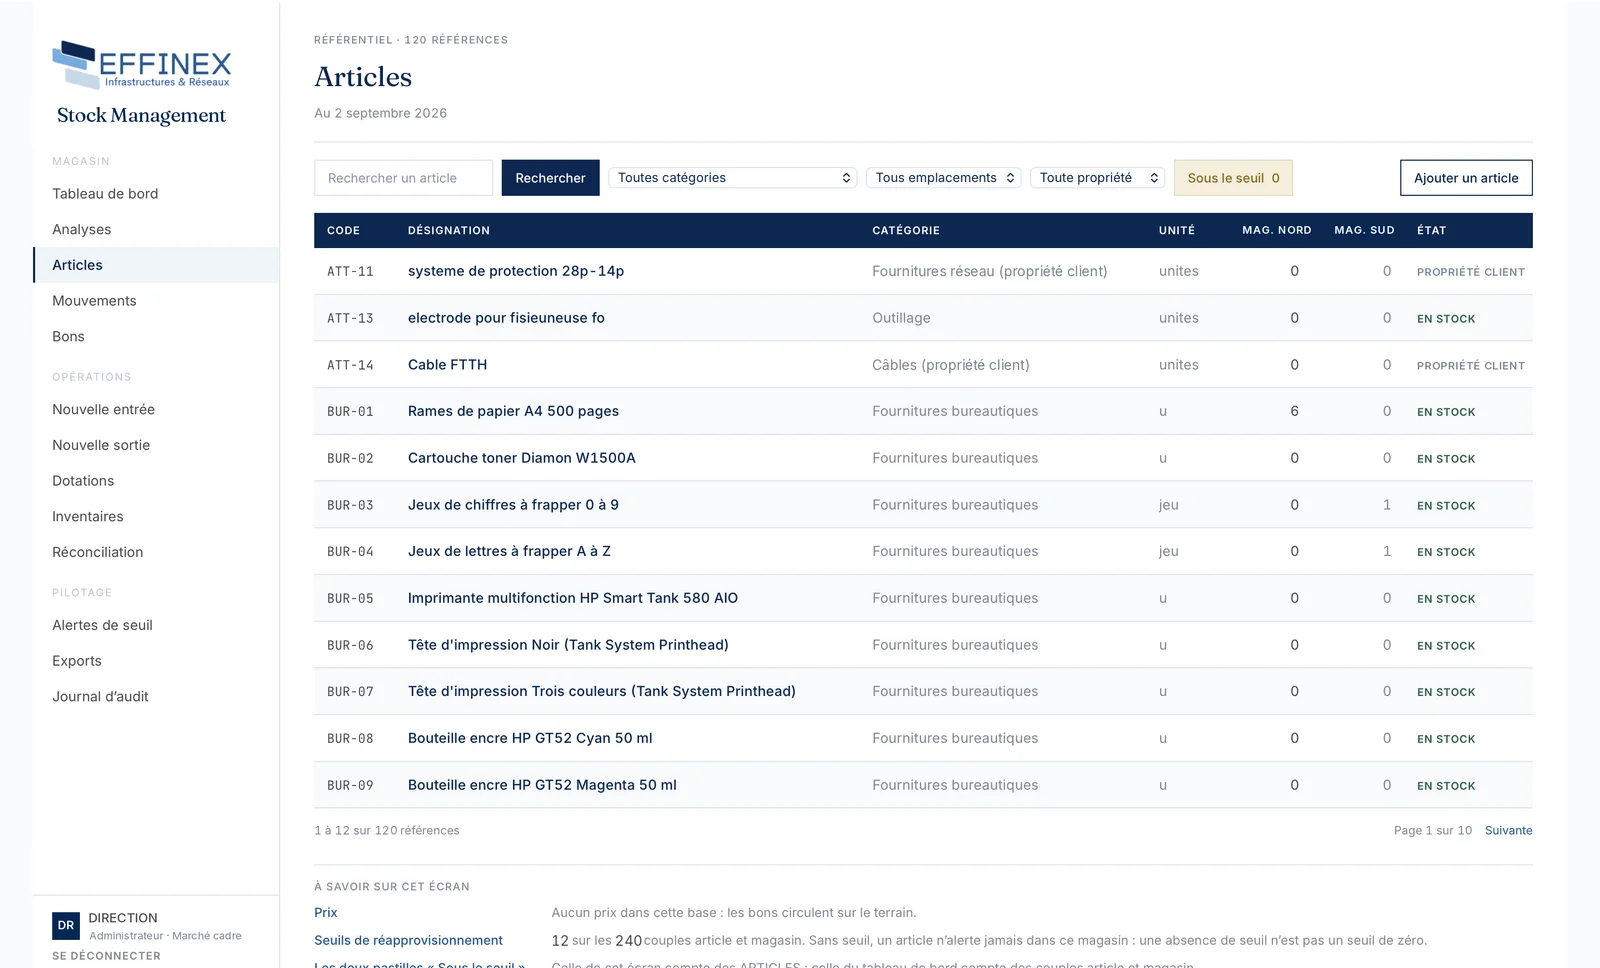The width and height of the screenshot is (1600, 968).
Task: Open article Jeux de lettres à frapper A à Z
Action: click(509, 551)
